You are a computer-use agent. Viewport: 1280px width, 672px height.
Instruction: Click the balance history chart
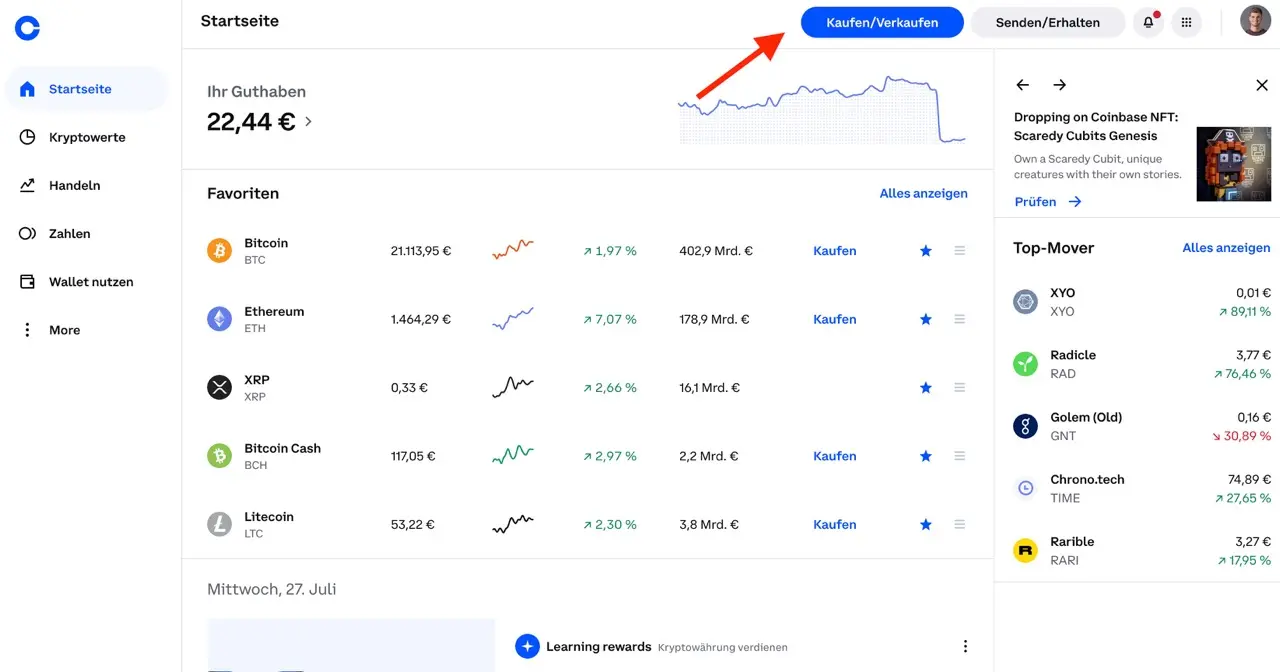pos(822,109)
